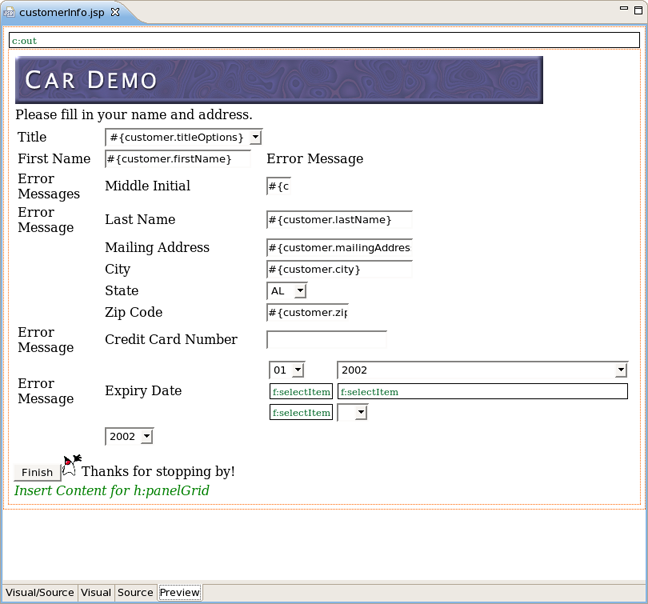Open the small 2002 dropdown above Finish

146,437
